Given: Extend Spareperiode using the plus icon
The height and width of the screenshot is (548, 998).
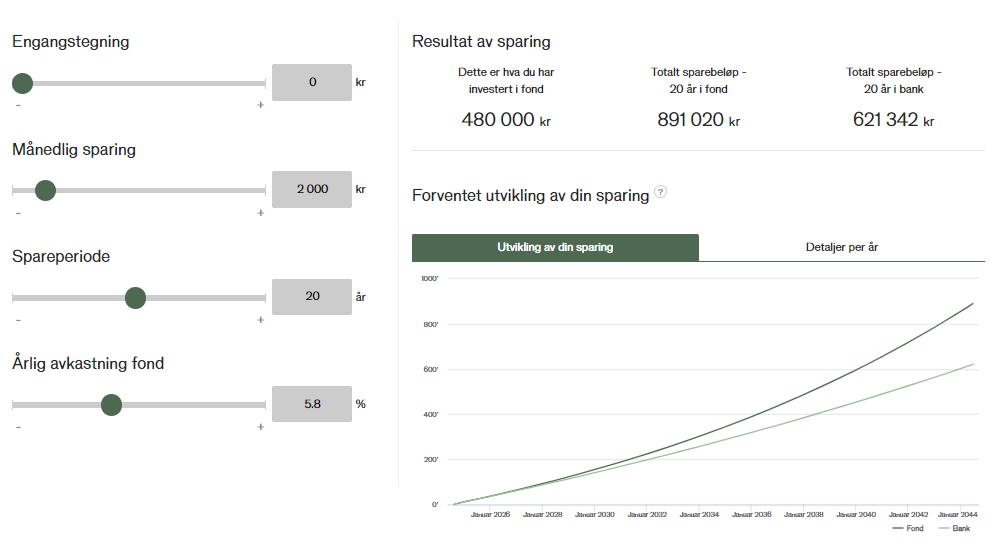Looking at the screenshot, I should [x=260, y=320].
